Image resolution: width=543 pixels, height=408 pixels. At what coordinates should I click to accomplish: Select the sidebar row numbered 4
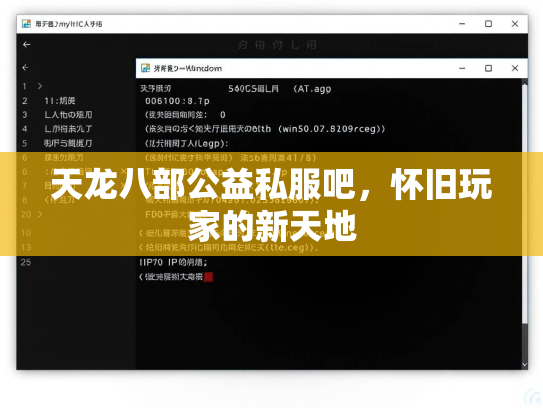[57, 129]
